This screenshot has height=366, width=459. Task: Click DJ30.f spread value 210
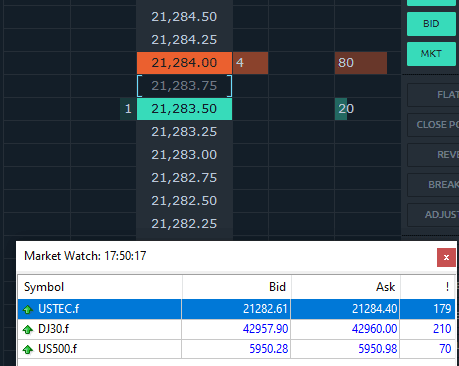pos(442,329)
